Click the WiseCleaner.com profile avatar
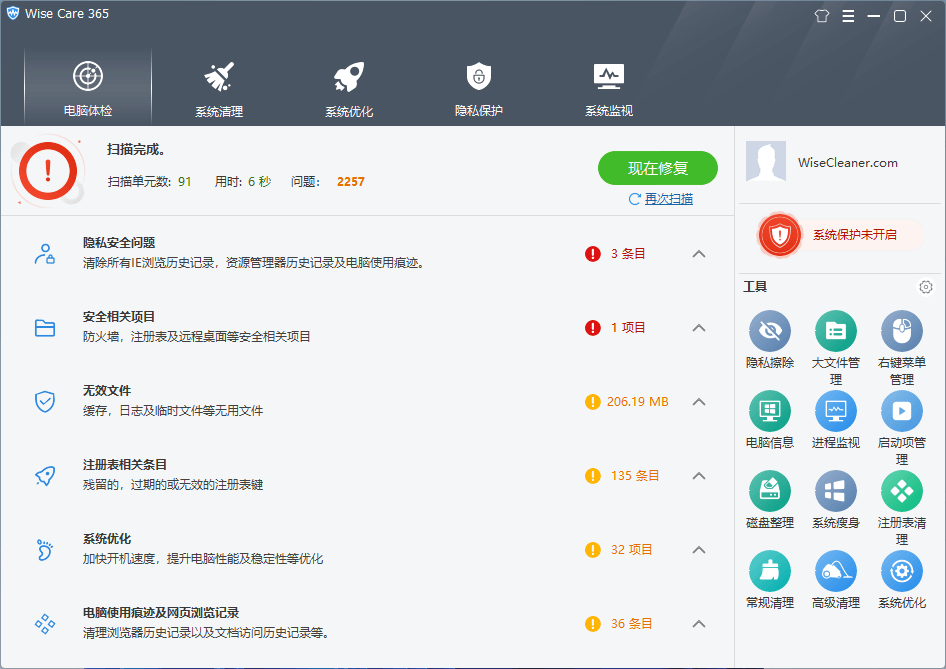The height and width of the screenshot is (669, 946). (x=766, y=162)
